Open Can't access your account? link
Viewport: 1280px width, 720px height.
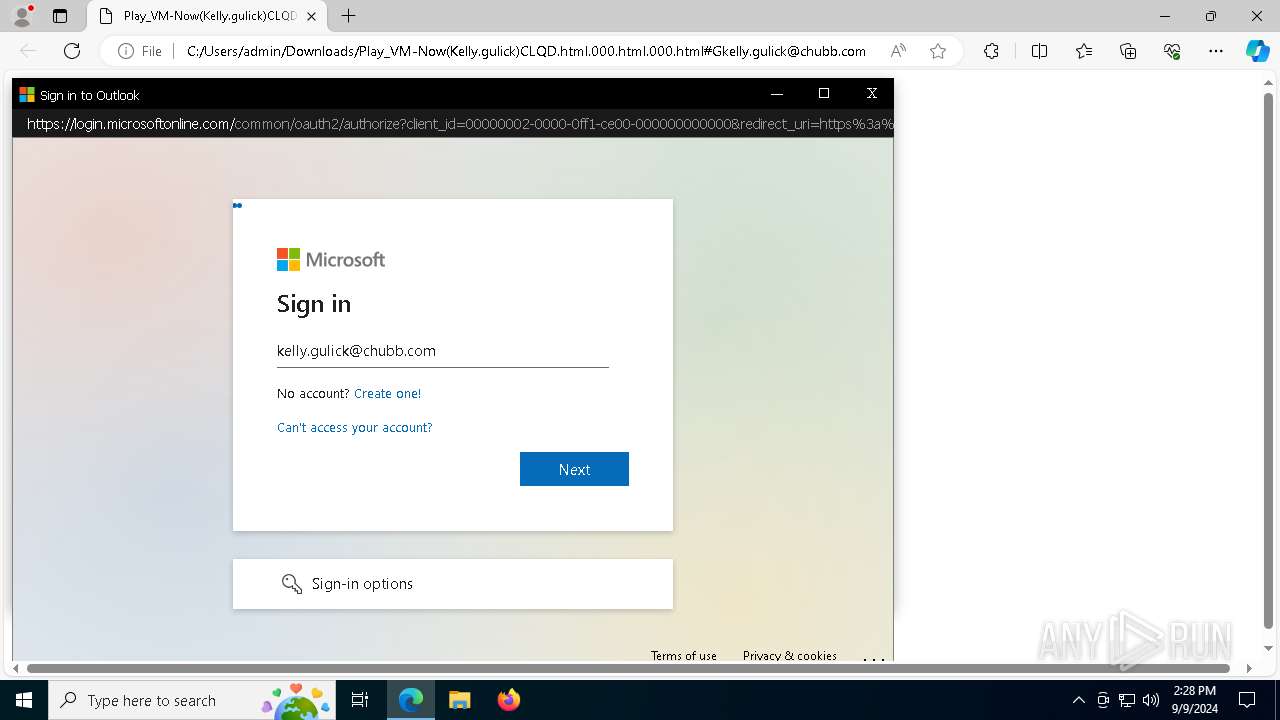coord(354,428)
